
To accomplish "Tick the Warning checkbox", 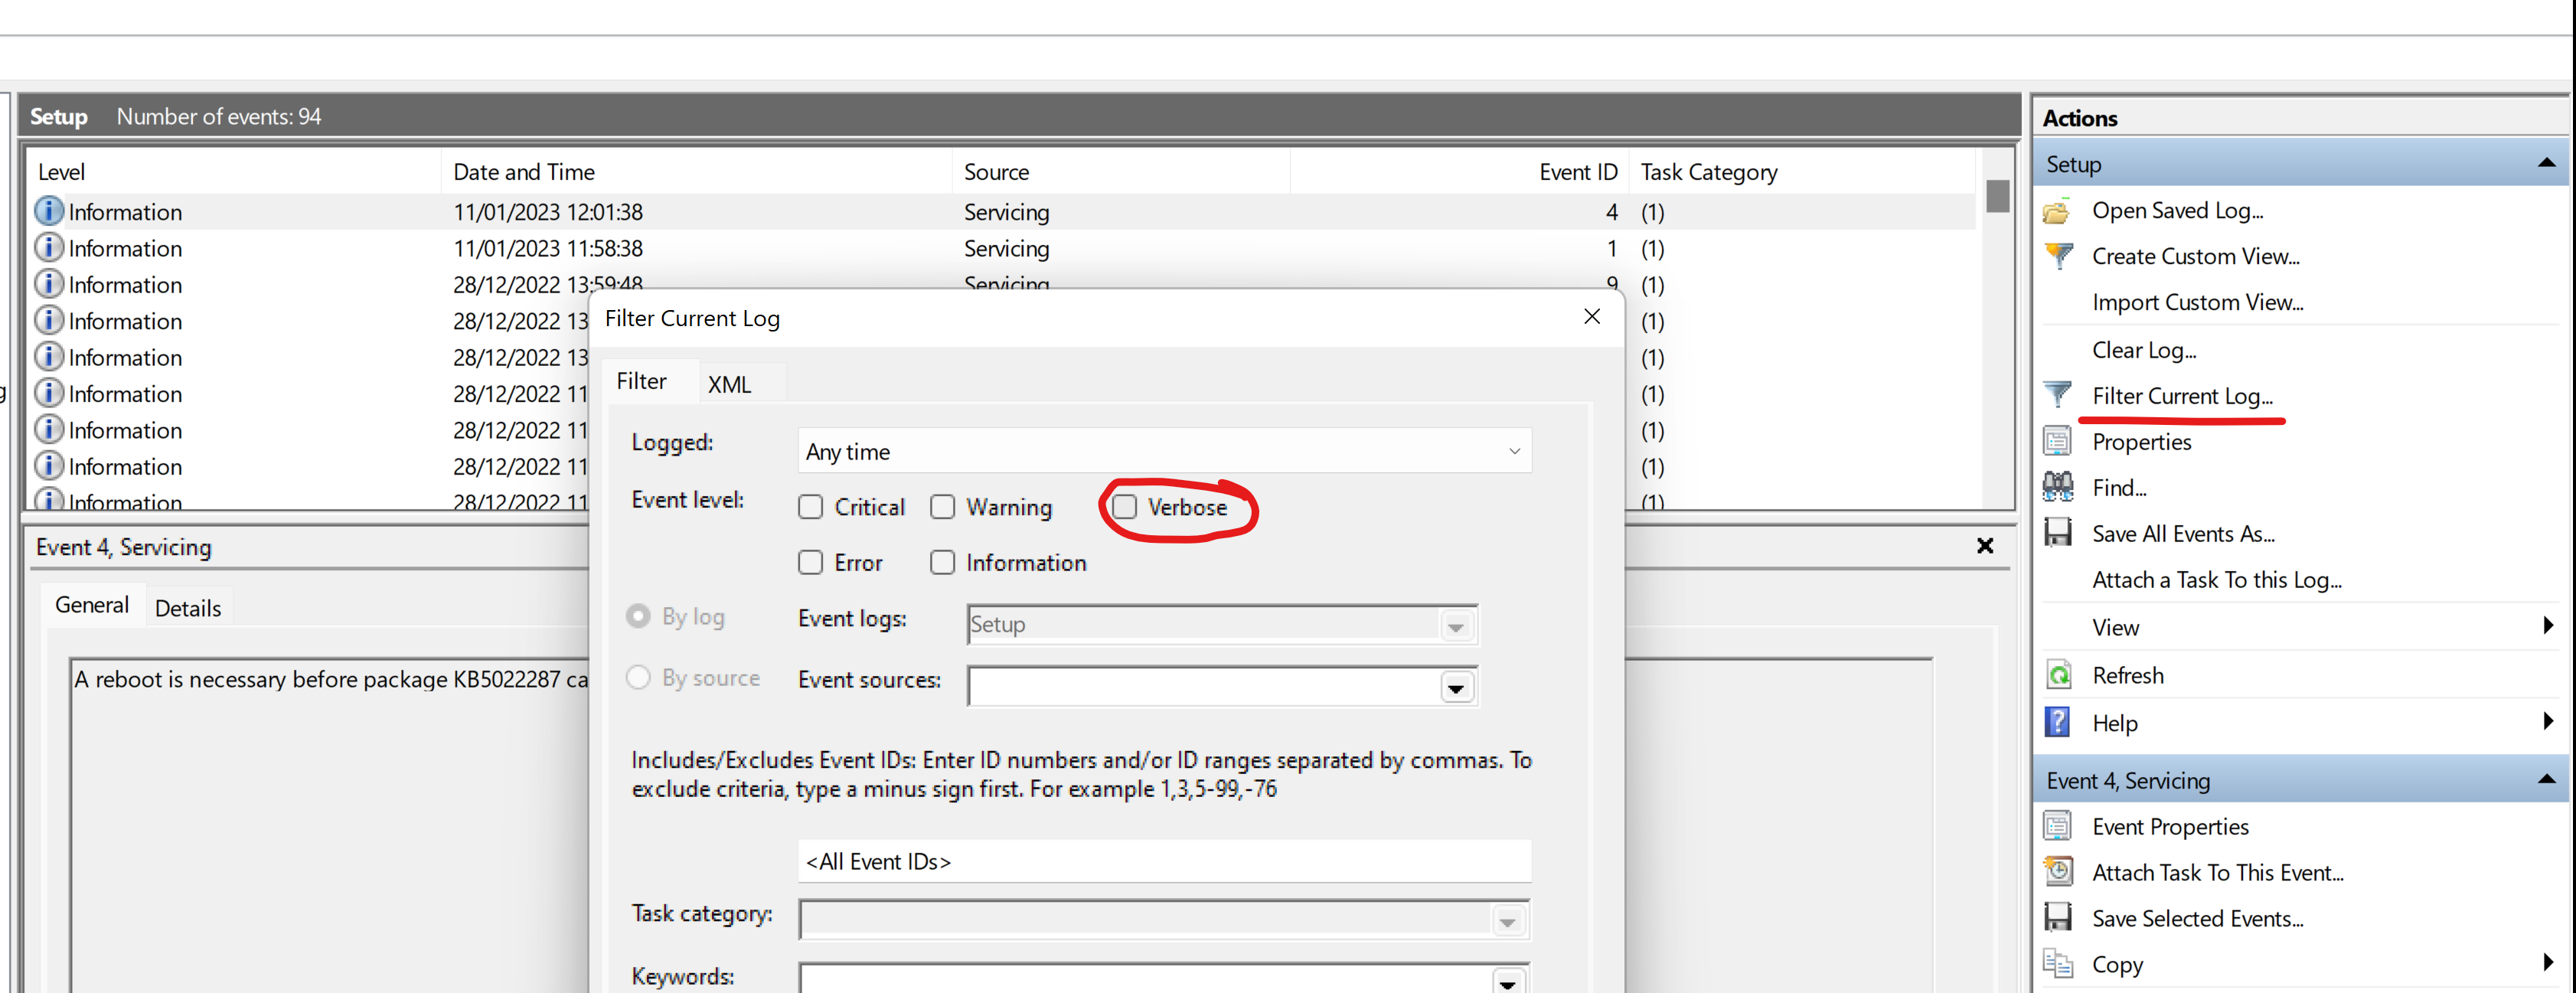I will point(942,507).
